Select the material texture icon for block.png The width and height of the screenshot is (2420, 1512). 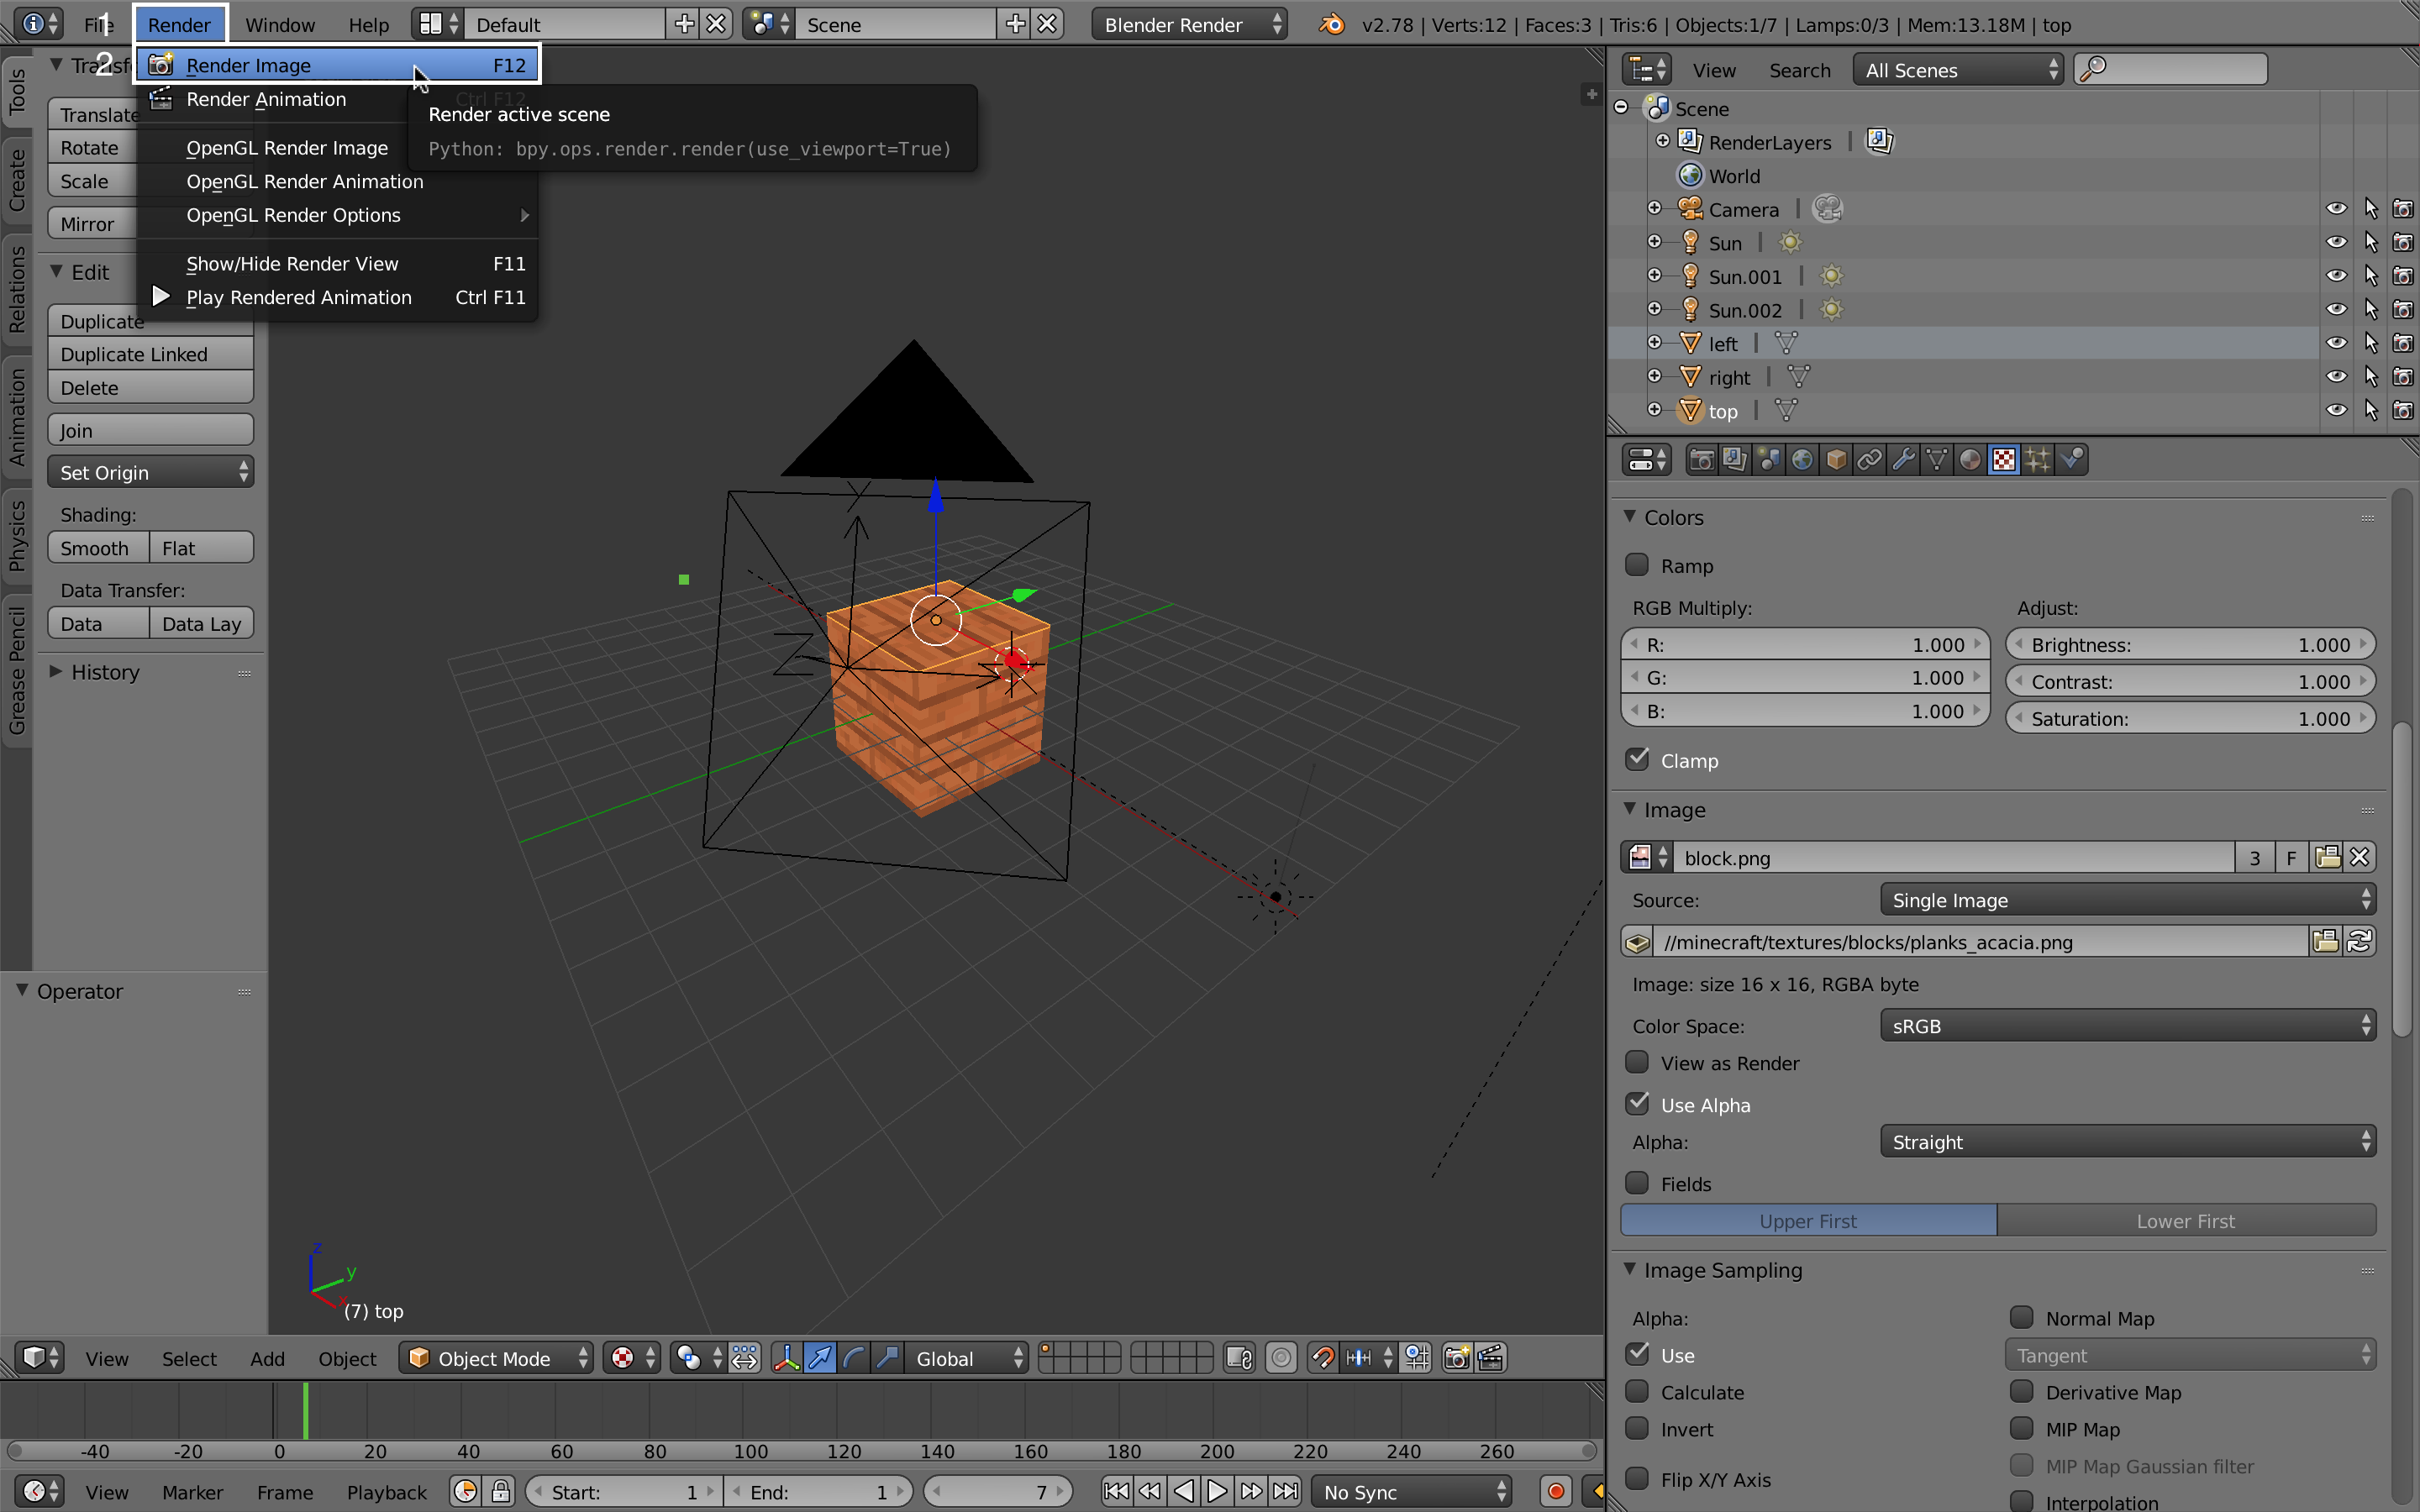(x=1639, y=857)
